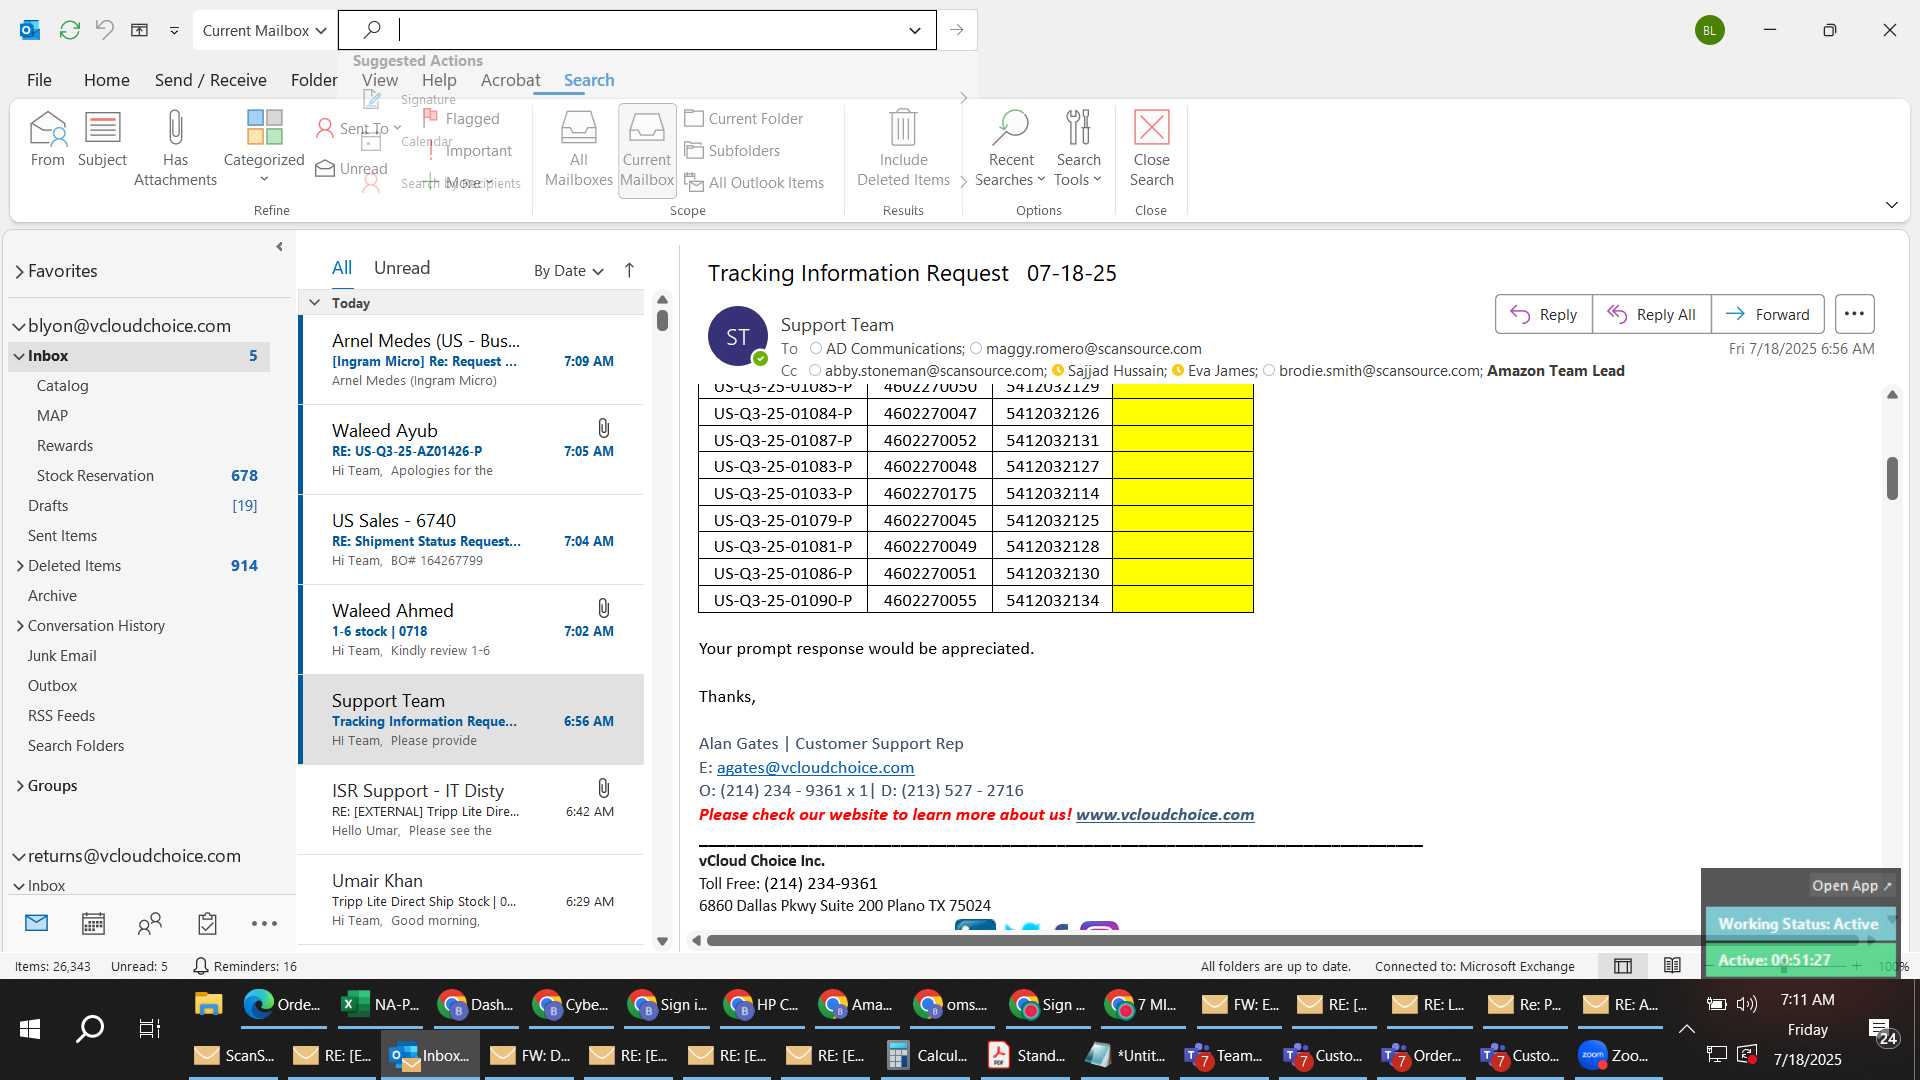Switch to Reading view in status bar
The image size is (1920, 1080).
click(x=1672, y=965)
